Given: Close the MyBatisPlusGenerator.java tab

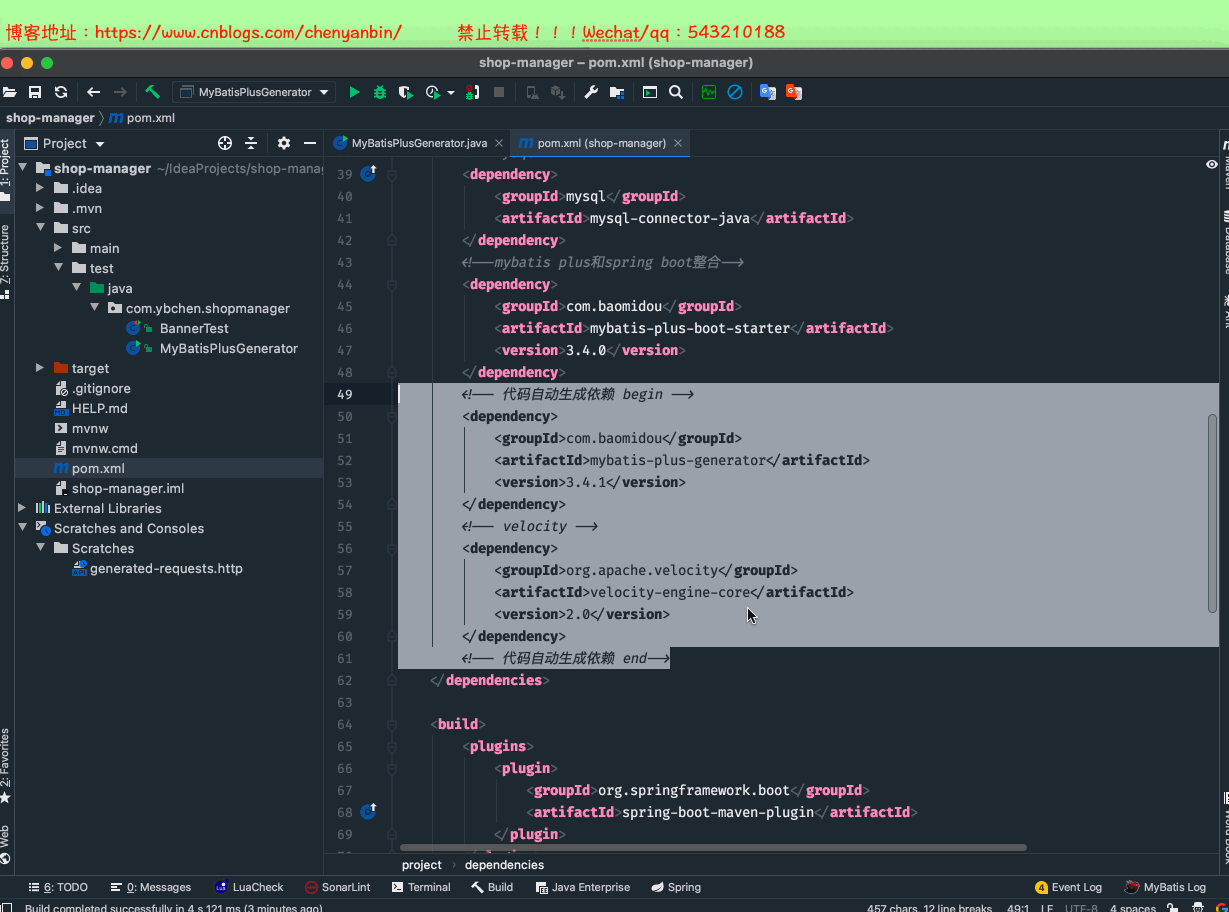Looking at the screenshot, I should tap(499, 143).
